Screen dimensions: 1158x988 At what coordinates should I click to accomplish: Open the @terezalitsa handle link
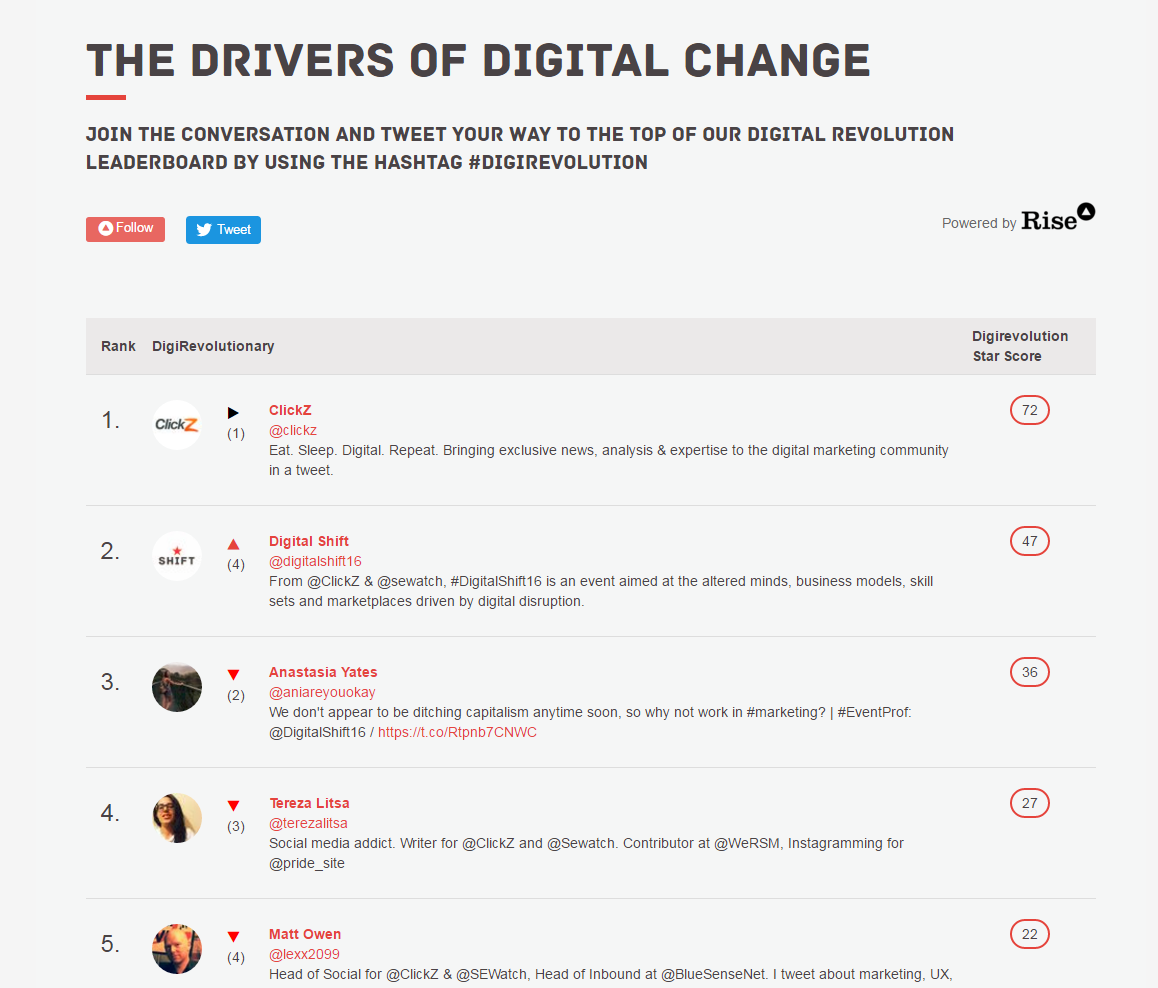[308, 823]
